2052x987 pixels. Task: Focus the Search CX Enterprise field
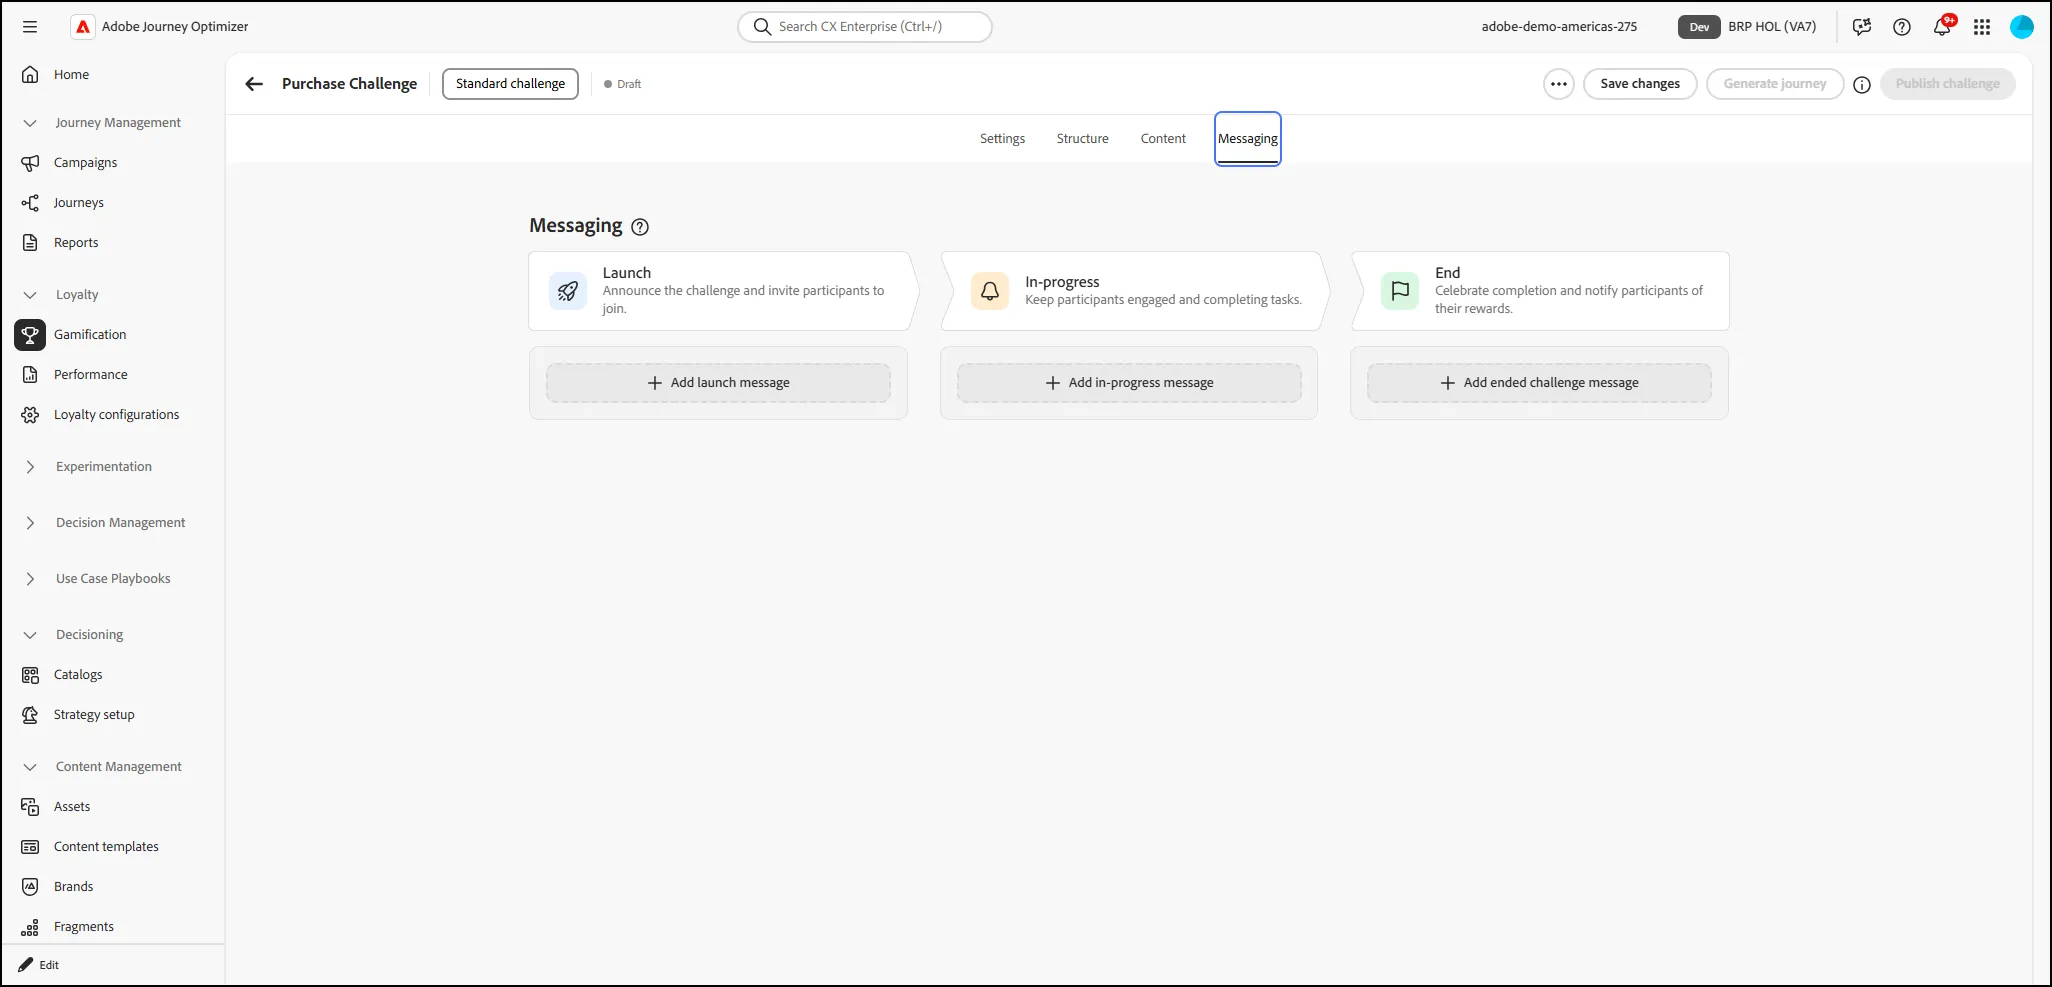865,27
